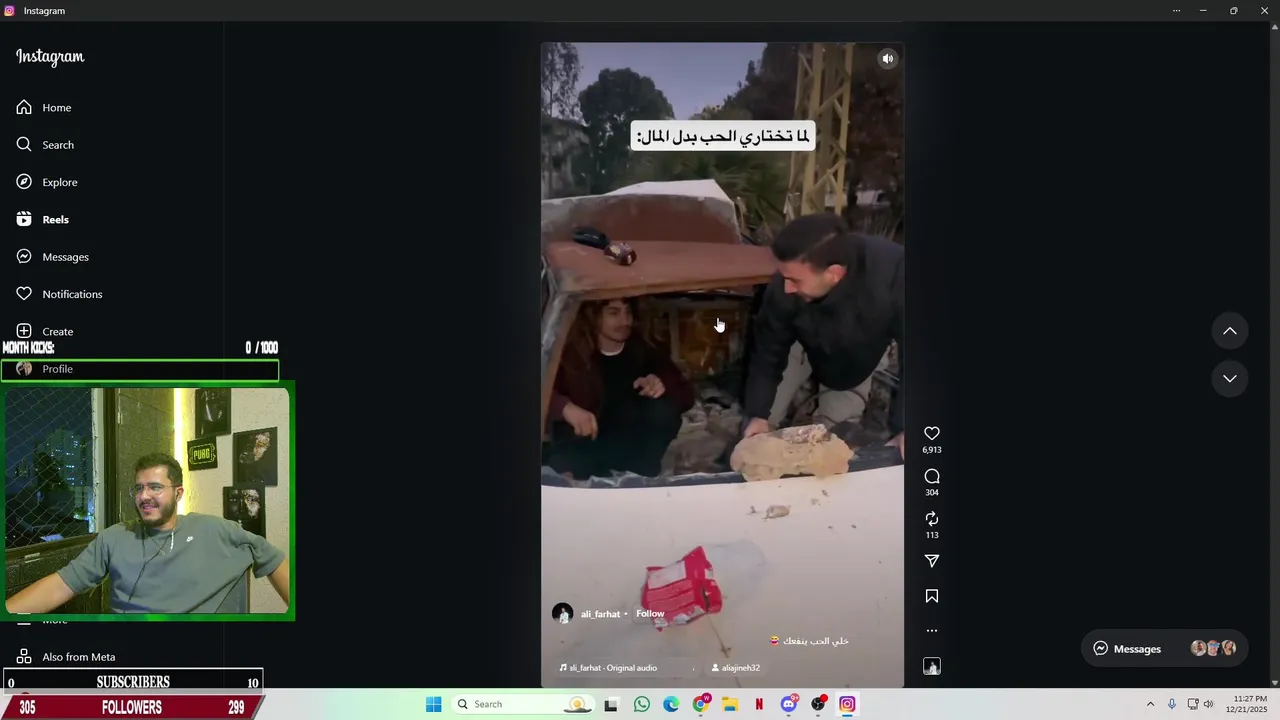Open the app's three-dot title bar menu
The image size is (1280, 720).
1176,11
